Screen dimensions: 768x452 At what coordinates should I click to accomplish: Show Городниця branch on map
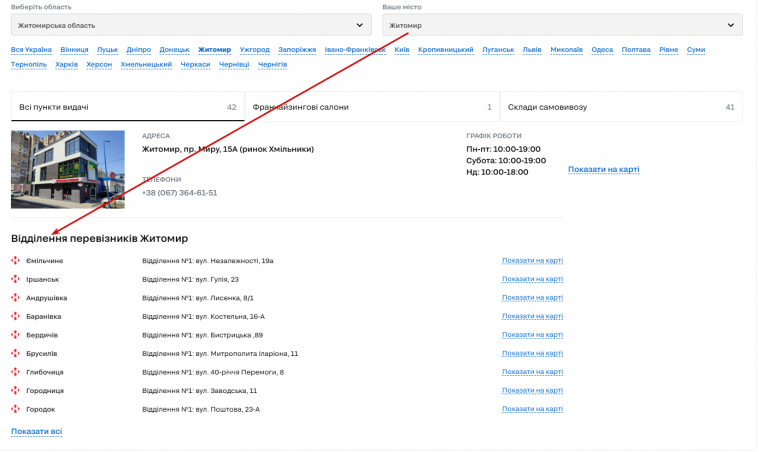click(x=532, y=391)
